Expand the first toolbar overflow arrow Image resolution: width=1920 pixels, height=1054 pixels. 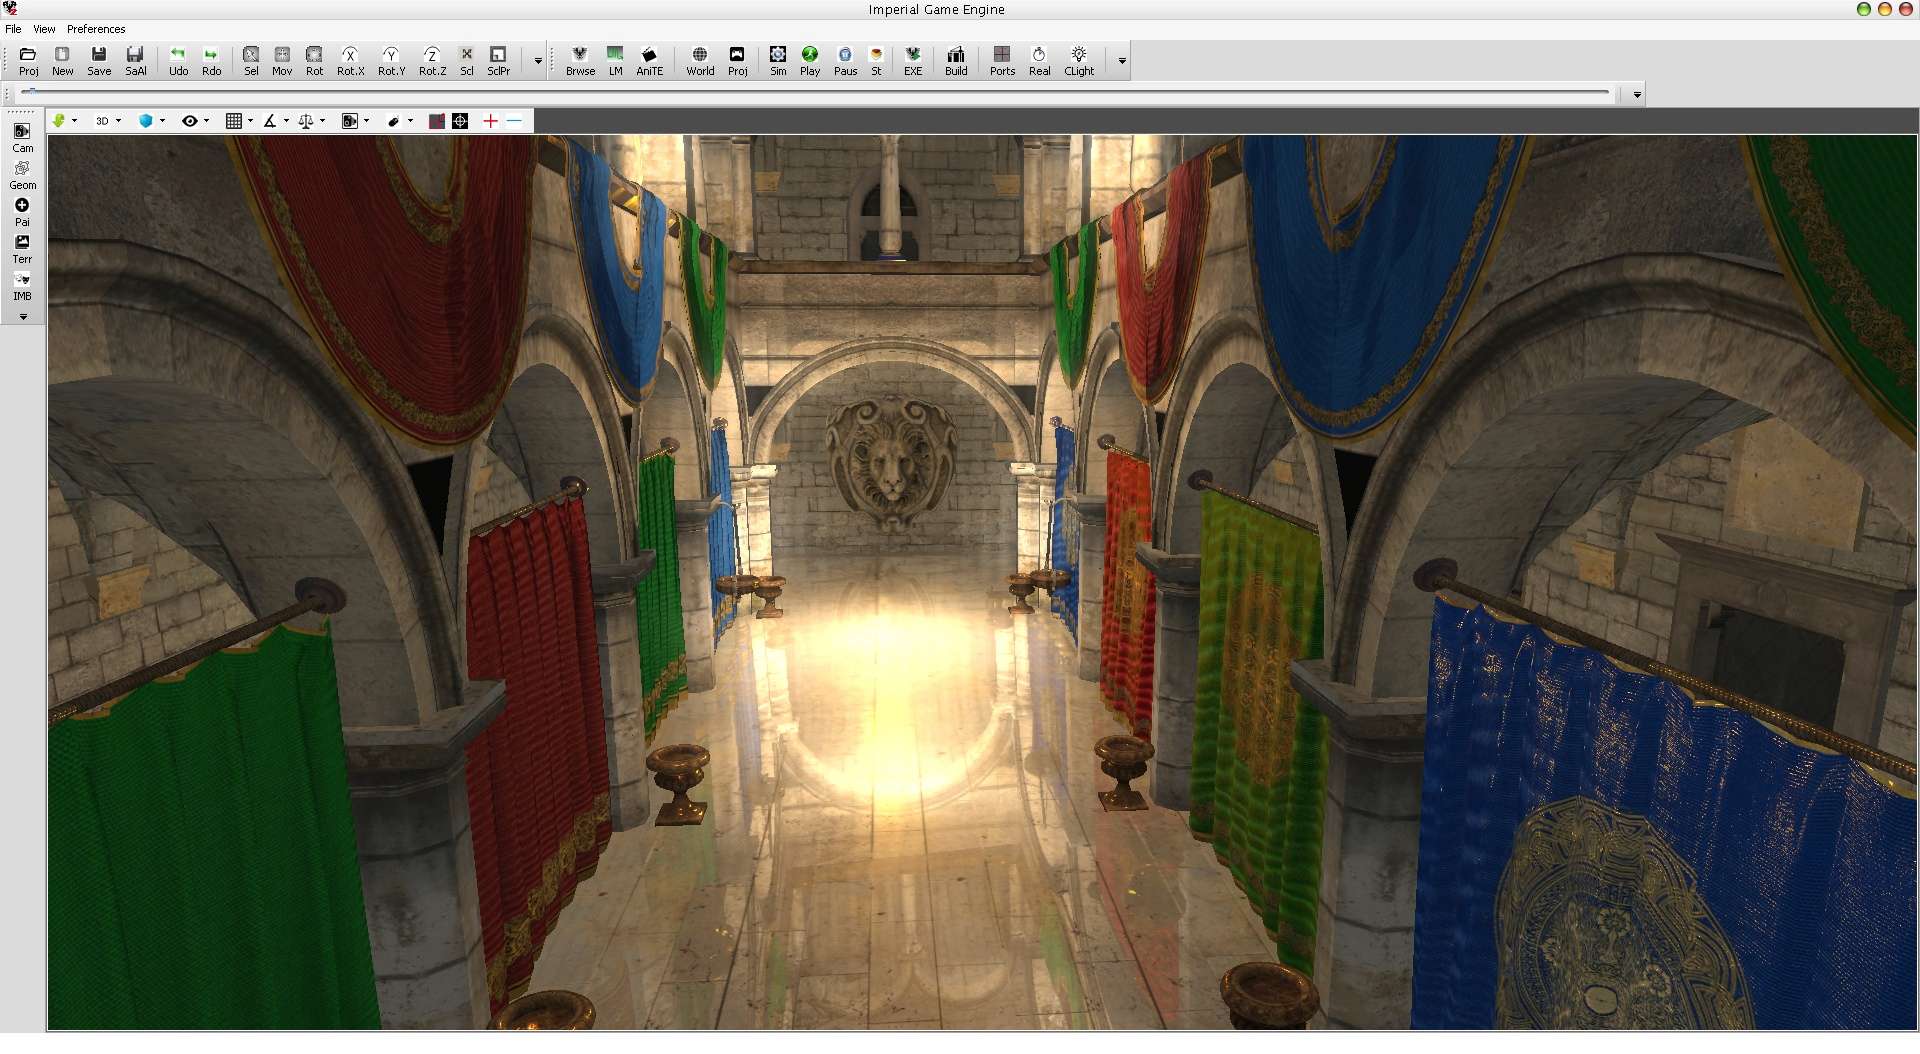(538, 61)
